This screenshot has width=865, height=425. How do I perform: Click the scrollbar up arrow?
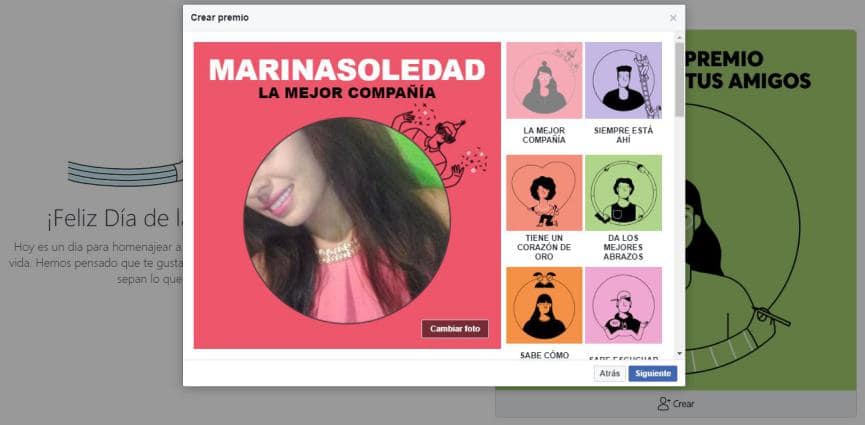pos(679,37)
